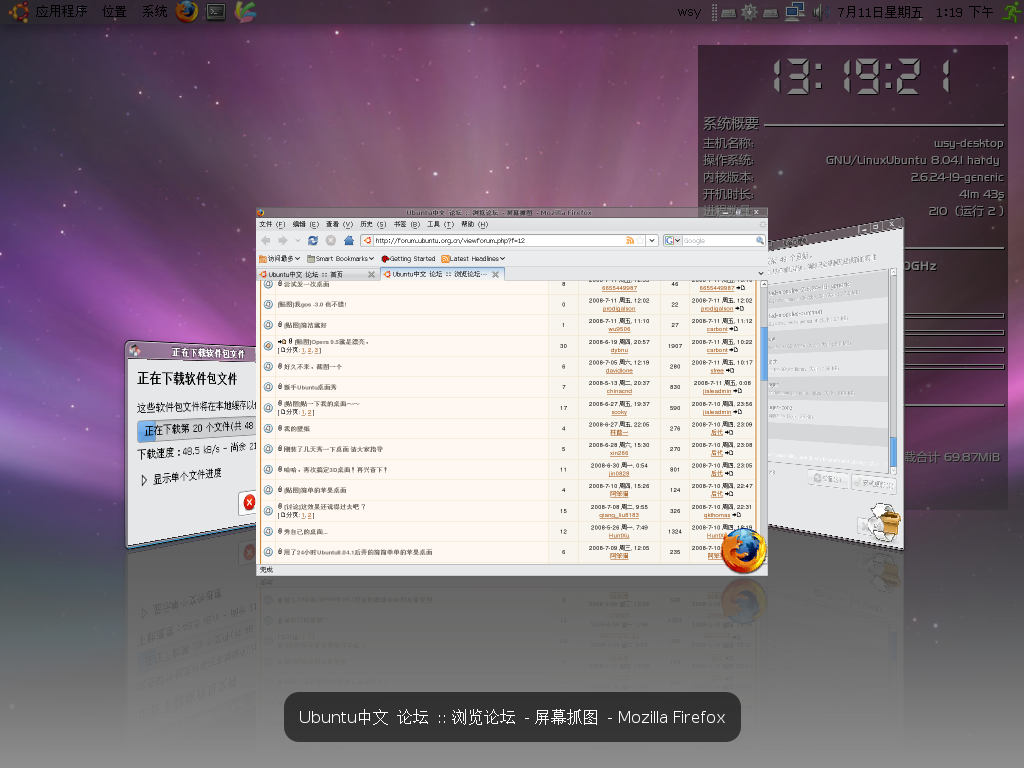Viewport: 1024px width, 768px height.
Task: Open the 帮助 (H) menu in Firefox
Action: 475,224
